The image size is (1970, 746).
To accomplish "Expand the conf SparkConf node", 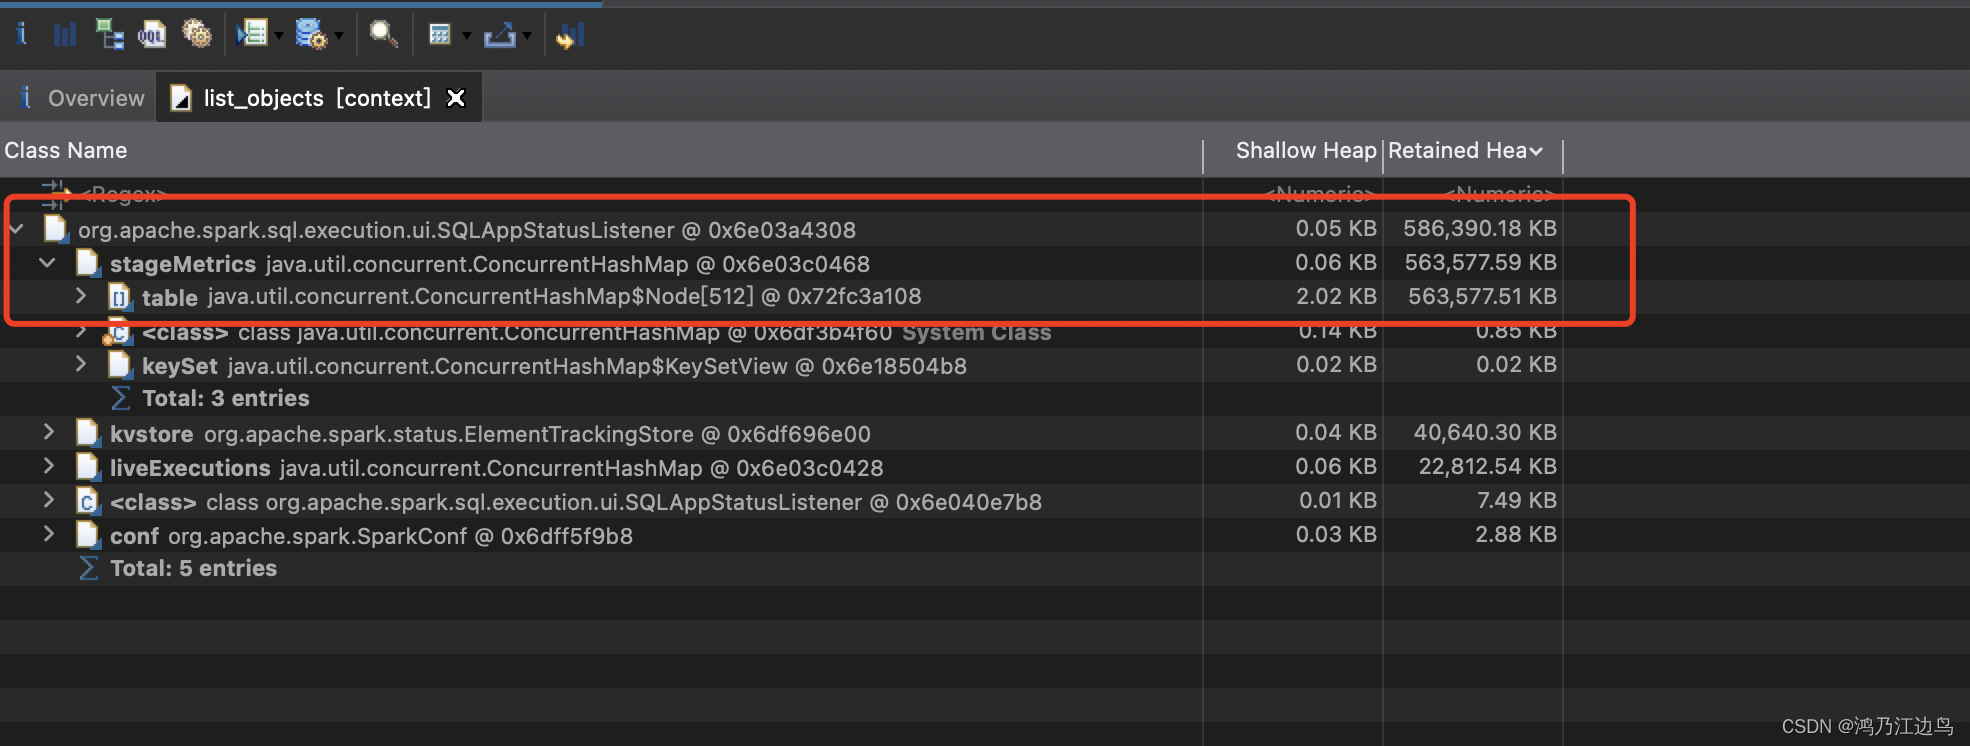I will (48, 534).
